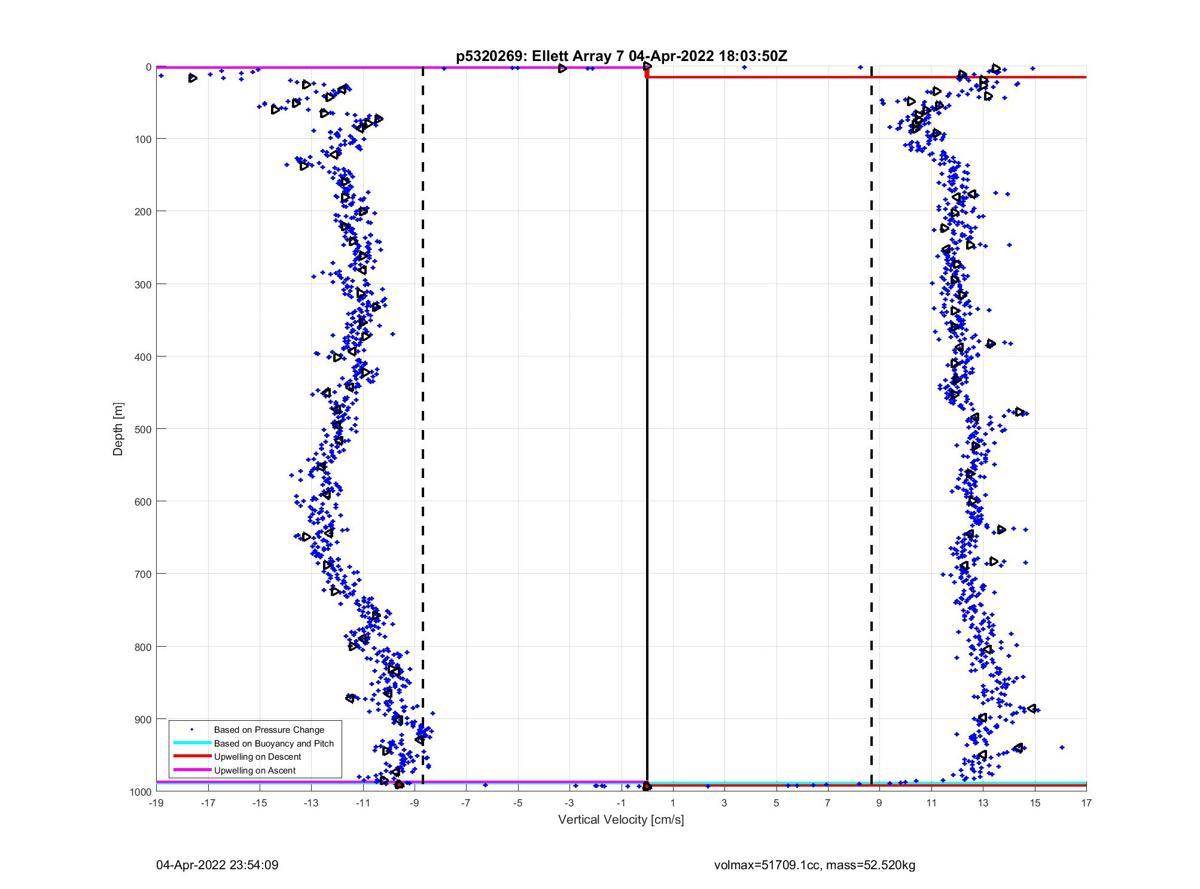Click y-axis tick label '300'
The image size is (1200, 889).
142,284
